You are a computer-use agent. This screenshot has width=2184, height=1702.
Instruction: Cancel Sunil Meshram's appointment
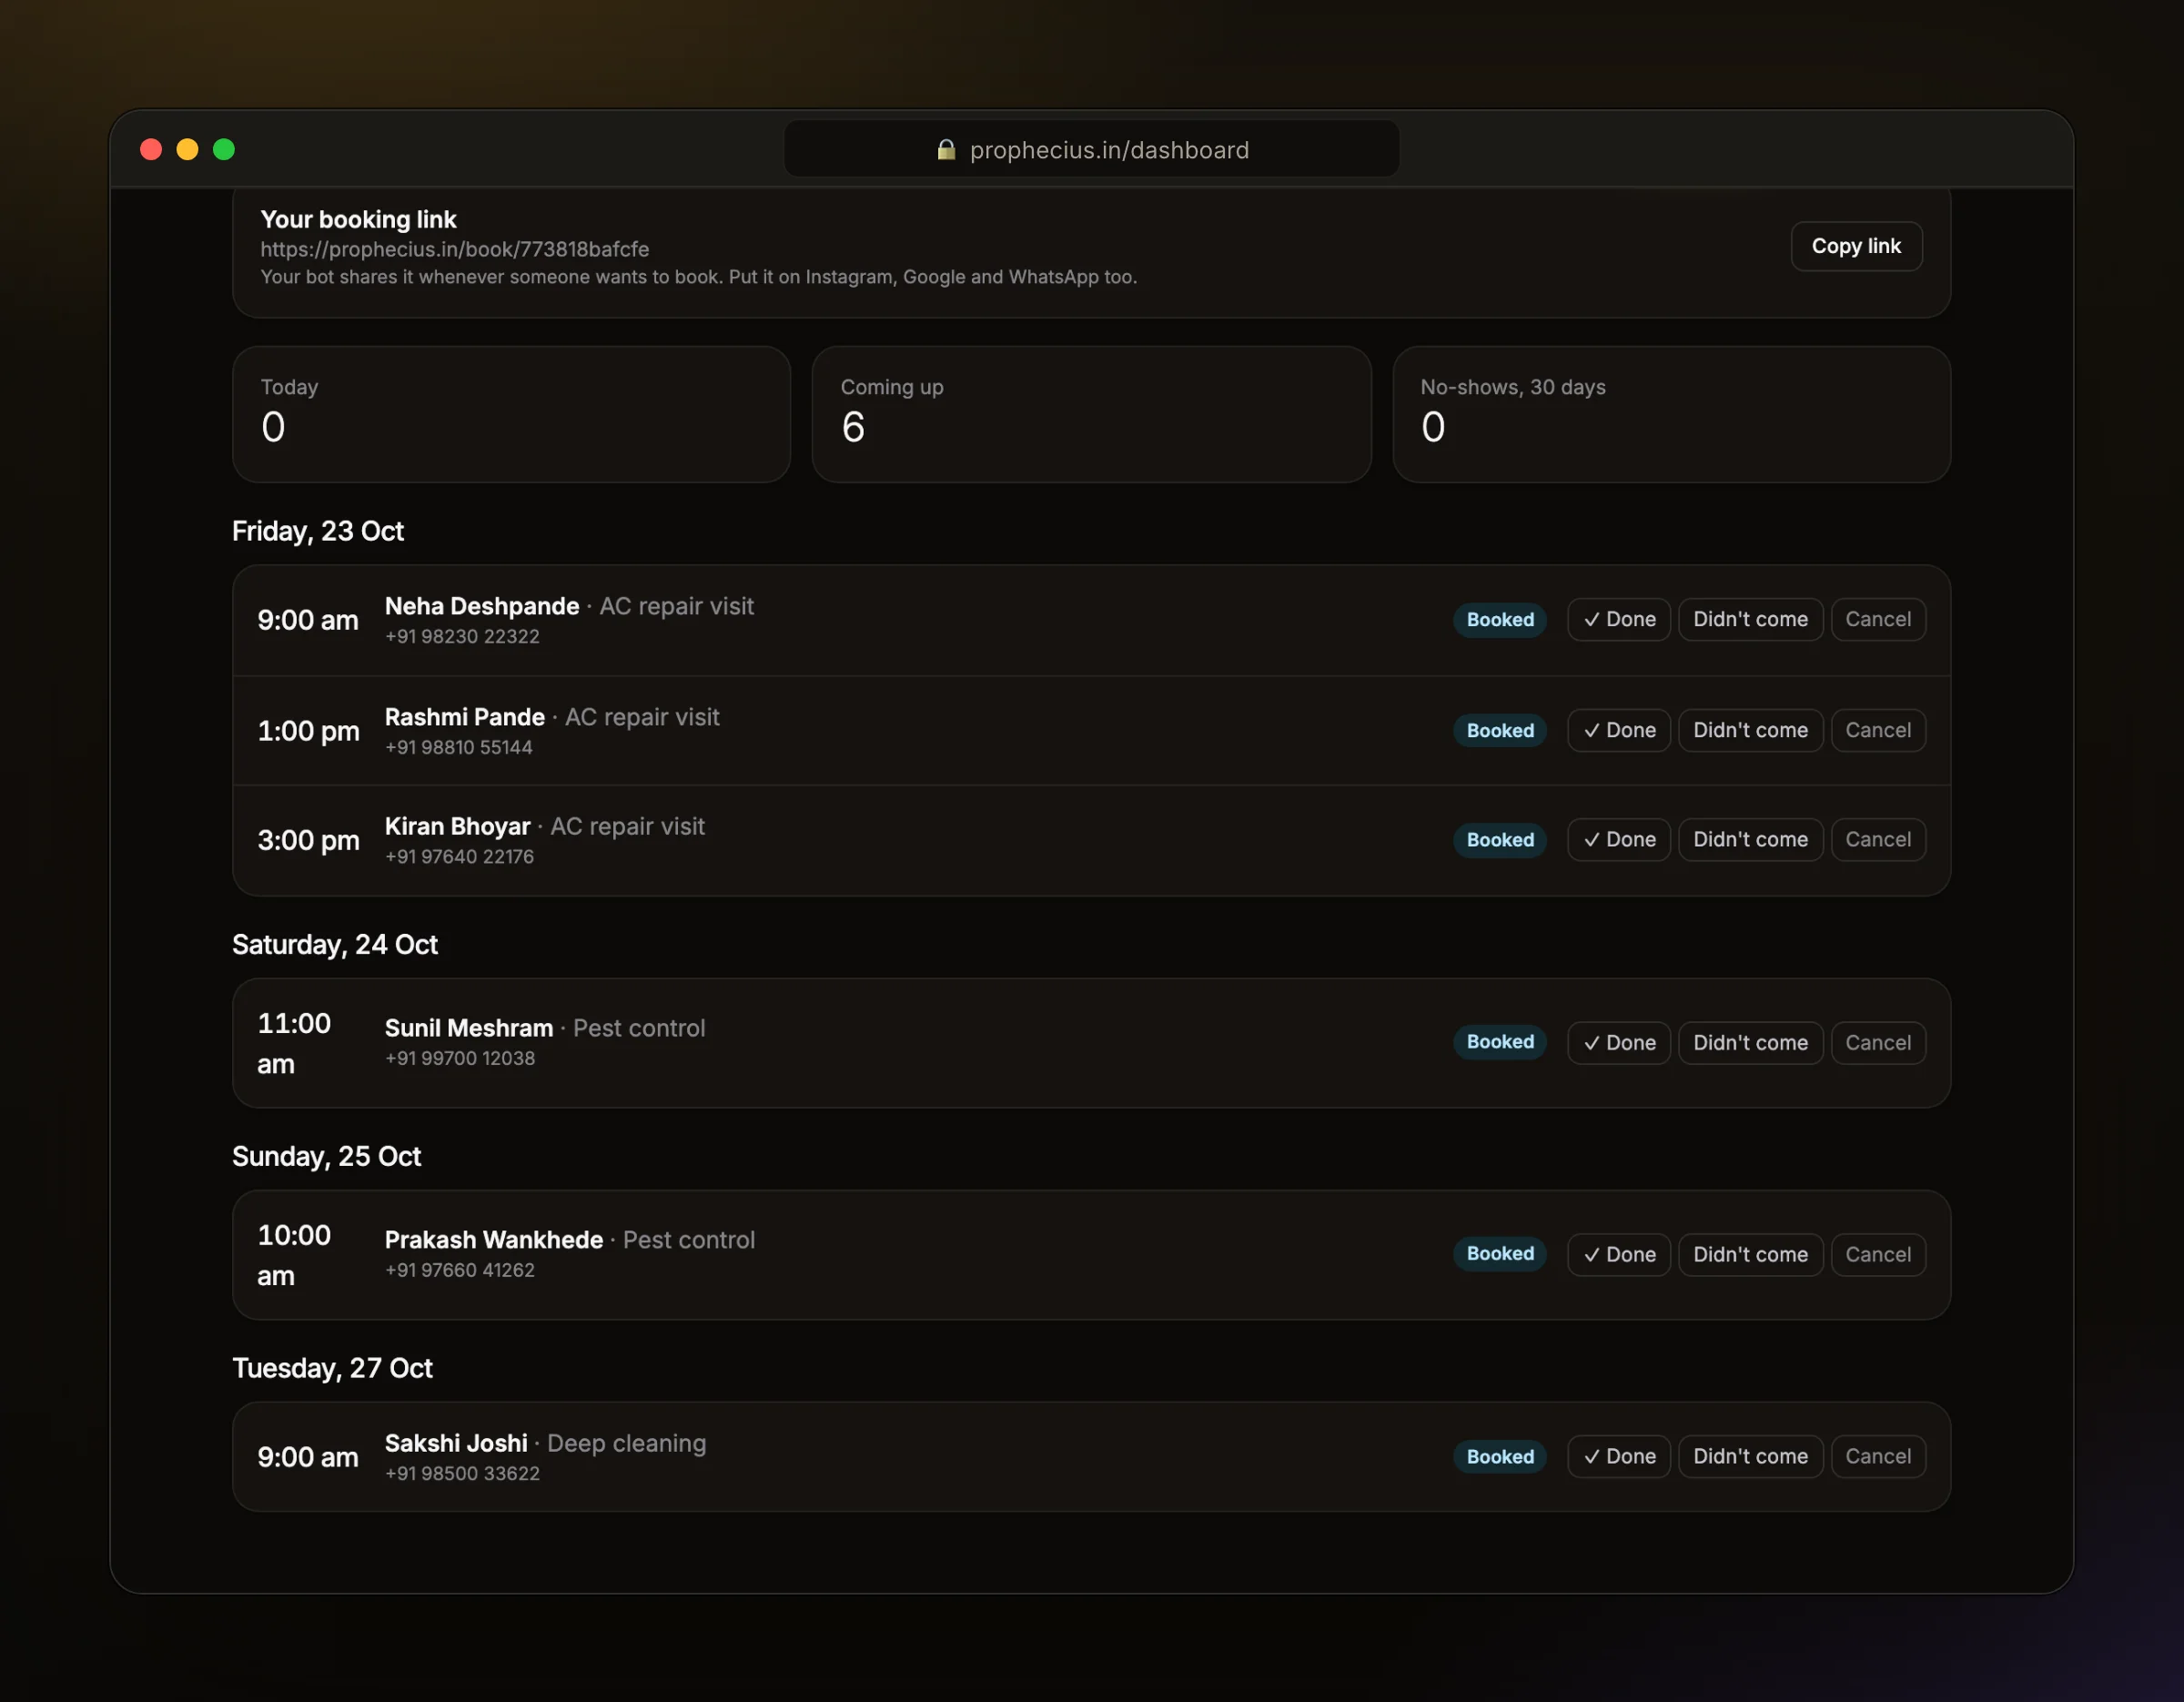(x=1877, y=1042)
